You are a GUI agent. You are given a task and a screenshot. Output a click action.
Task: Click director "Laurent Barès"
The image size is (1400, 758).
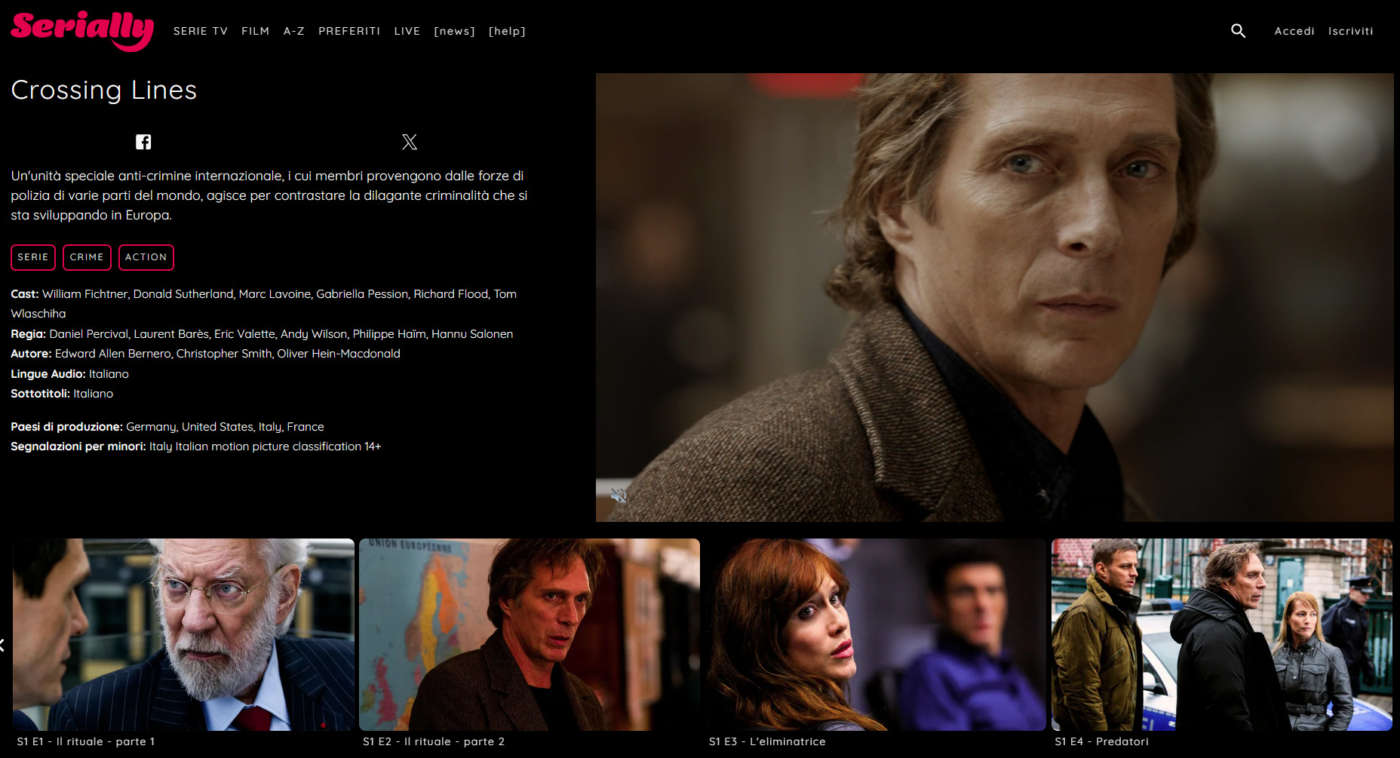click(x=171, y=334)
